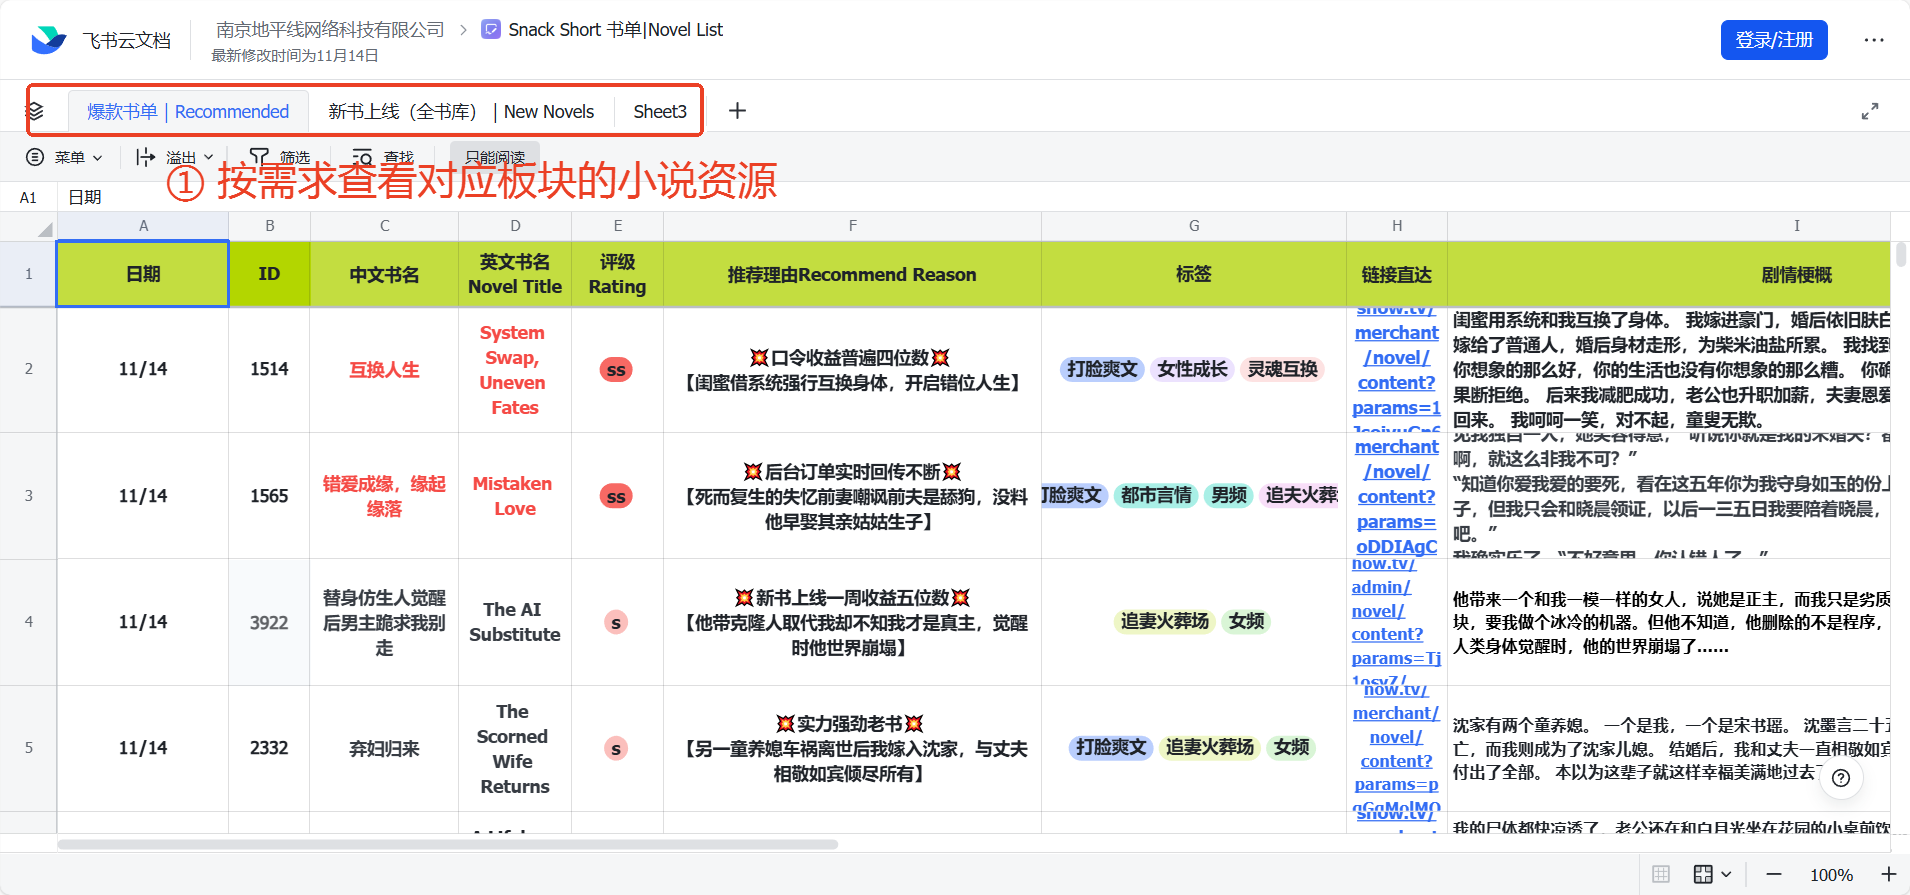Switch to the Sheet3 tab
This screenshot has width=1910, height=895.
(659, 111)
